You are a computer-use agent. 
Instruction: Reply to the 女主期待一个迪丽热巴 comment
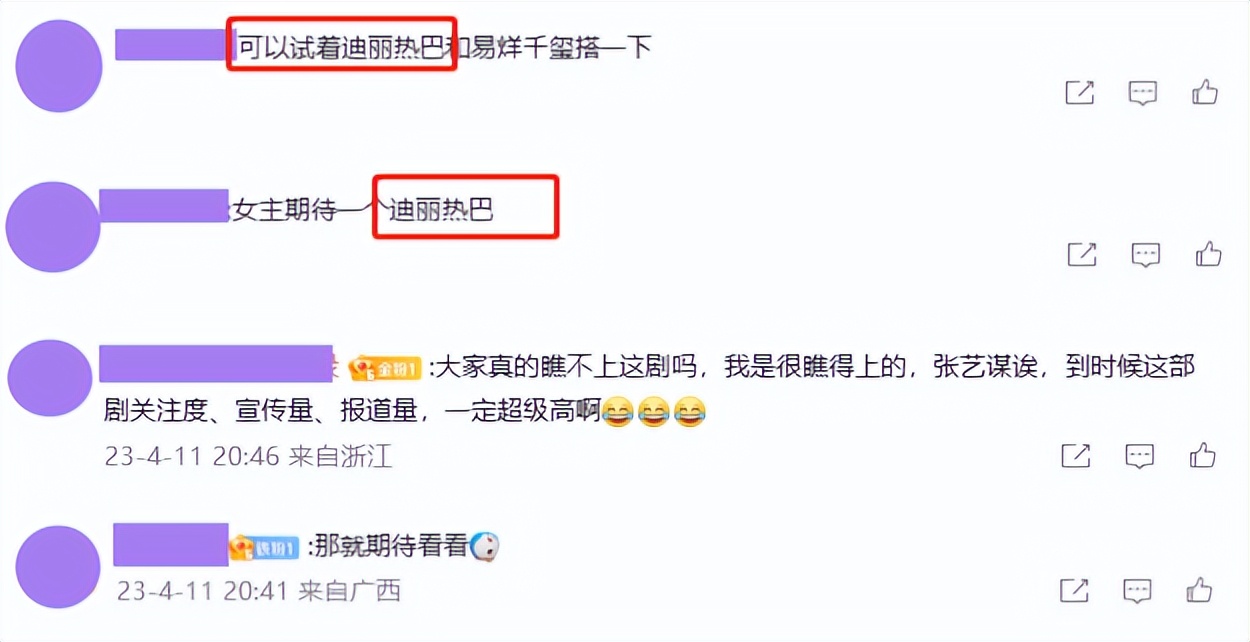coord(1146,254)
